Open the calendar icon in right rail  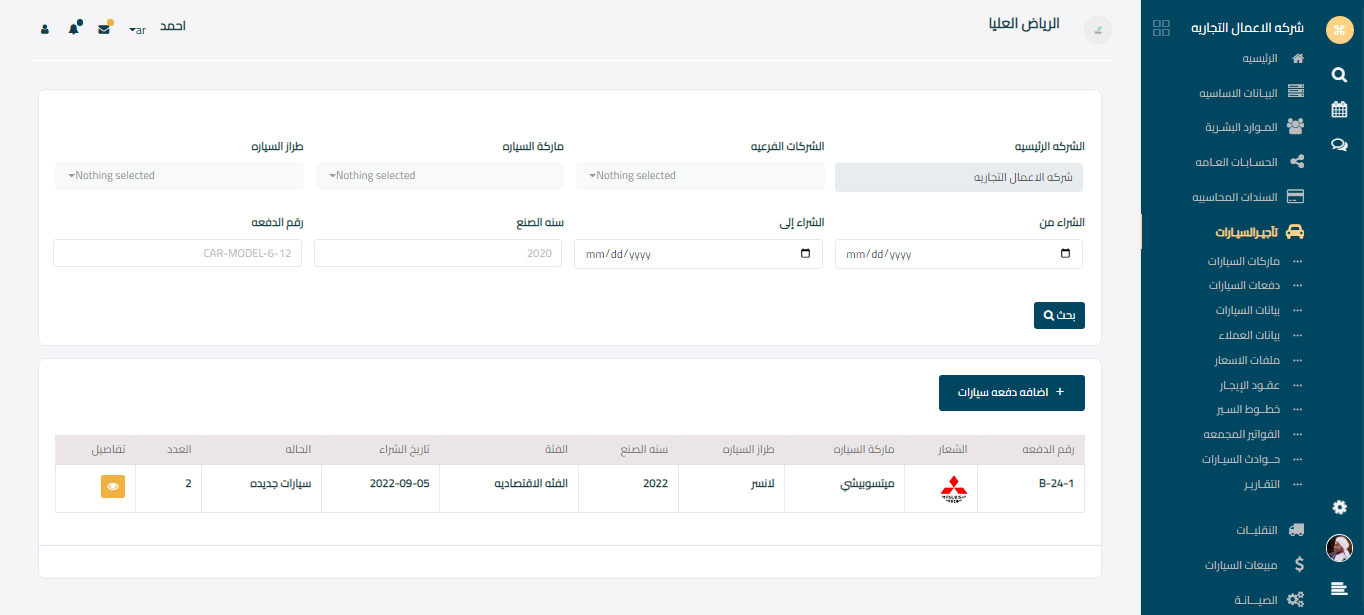tap(1339, 109)
